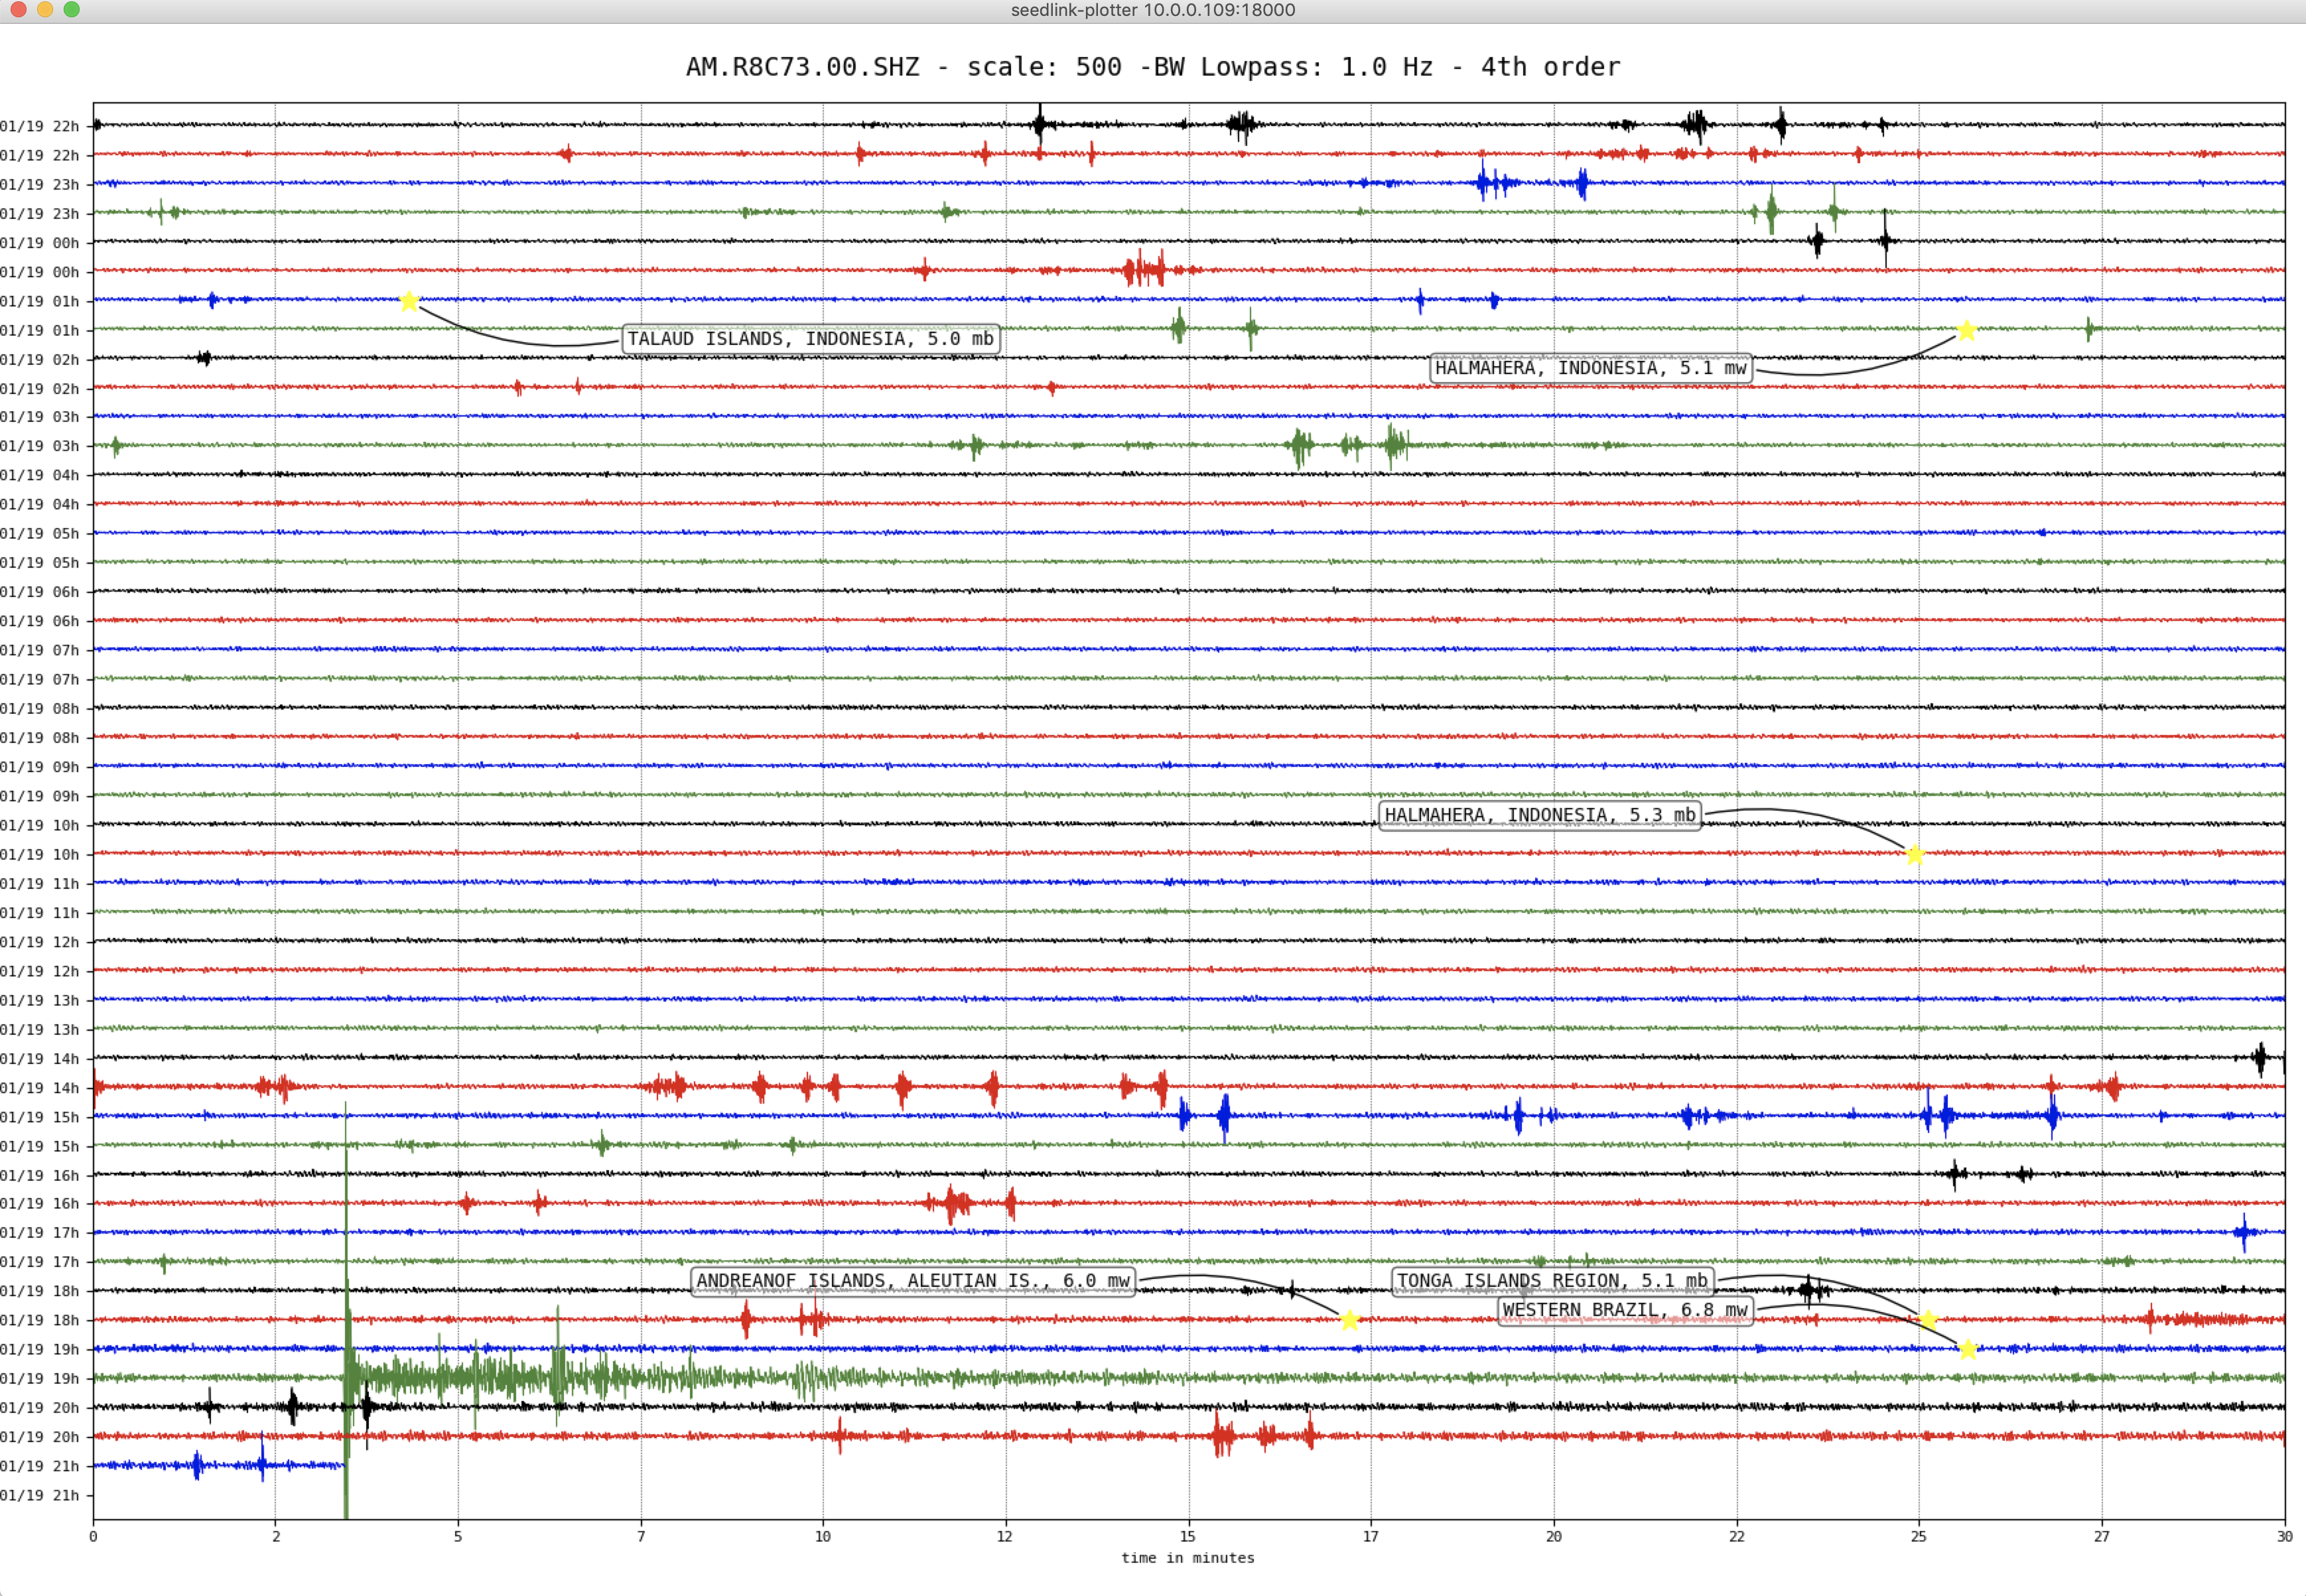Click the x-axis tick label 15
The width and height of the screenshot is (2306, 1596).
coord(1188,1537)
